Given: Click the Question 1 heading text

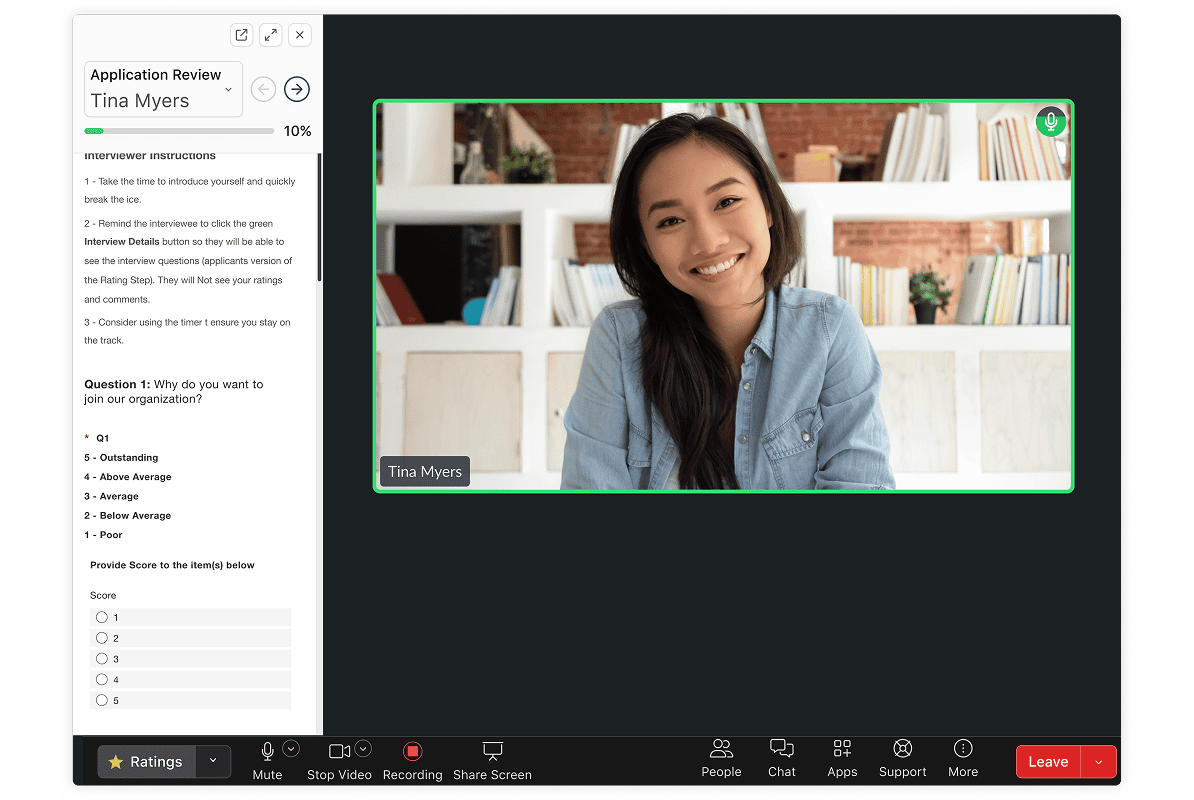Looking at the screenshot, I should [x=174, y=391].
